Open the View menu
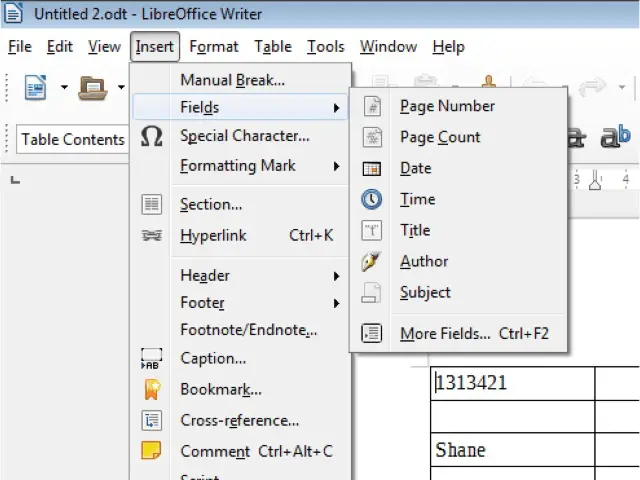The image size is (640, 480). [104, 47]
